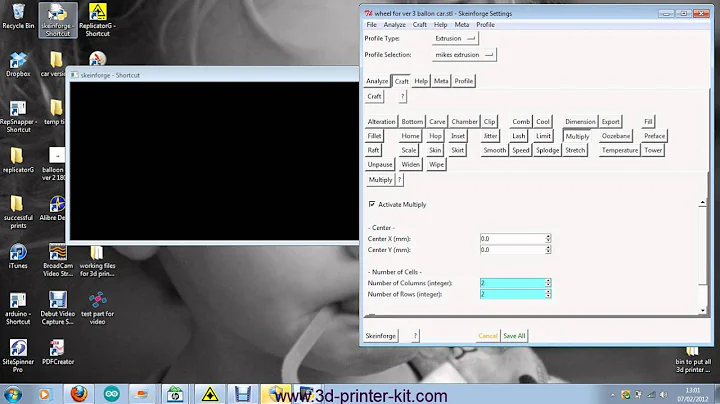This screenshot has width=720, height=404.
Task: Open the Fill plugin settings
Action: pyautogui.click(x=648, y=122)
